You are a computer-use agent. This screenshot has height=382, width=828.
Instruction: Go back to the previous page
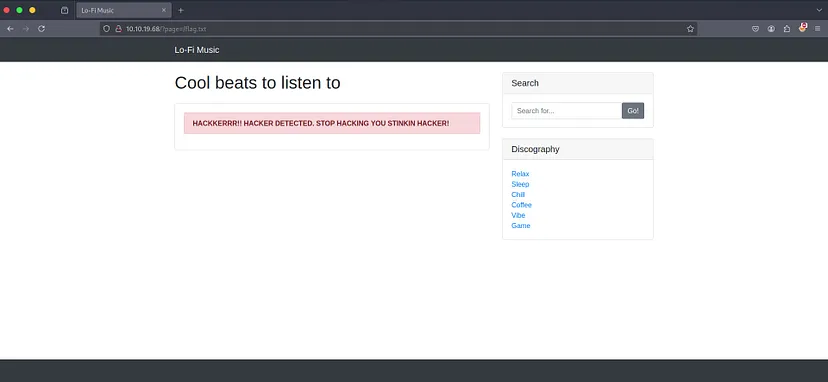click(10, 29)
